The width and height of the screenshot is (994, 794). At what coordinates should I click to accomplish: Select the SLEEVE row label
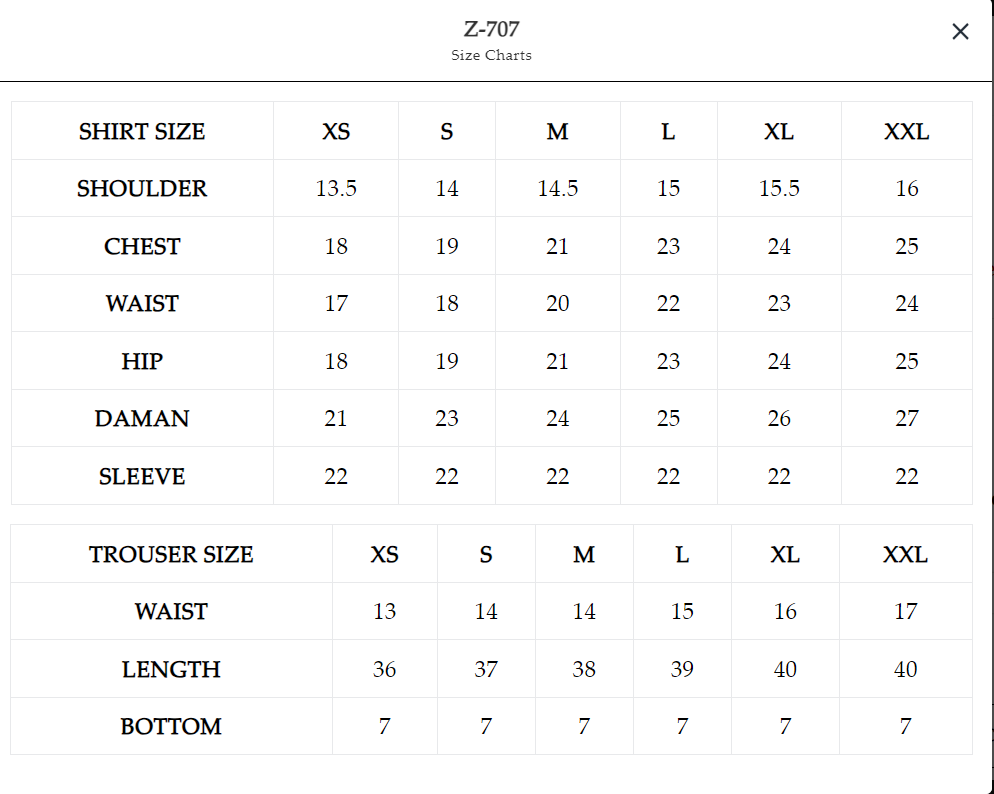(142, 477)
